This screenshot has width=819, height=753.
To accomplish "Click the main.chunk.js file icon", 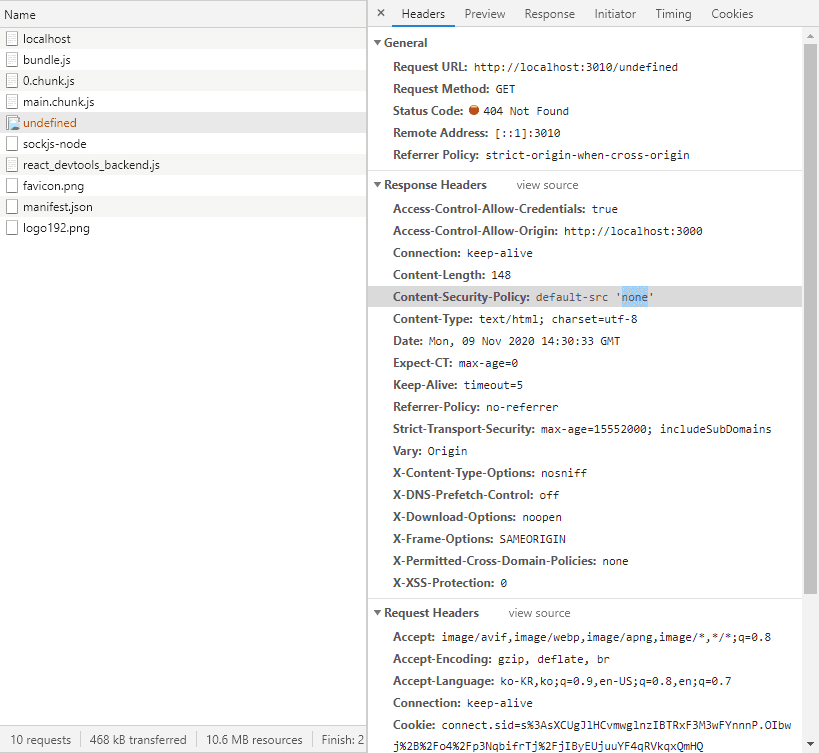I will [12, 102].
